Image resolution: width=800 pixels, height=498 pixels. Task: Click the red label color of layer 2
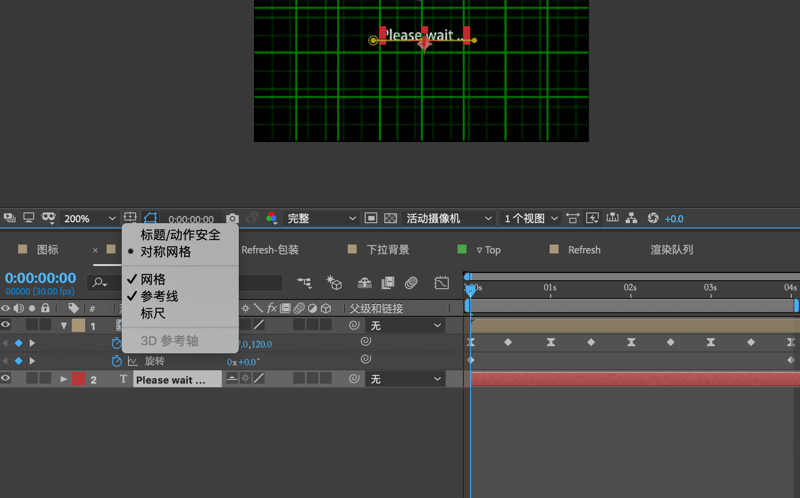78,379
